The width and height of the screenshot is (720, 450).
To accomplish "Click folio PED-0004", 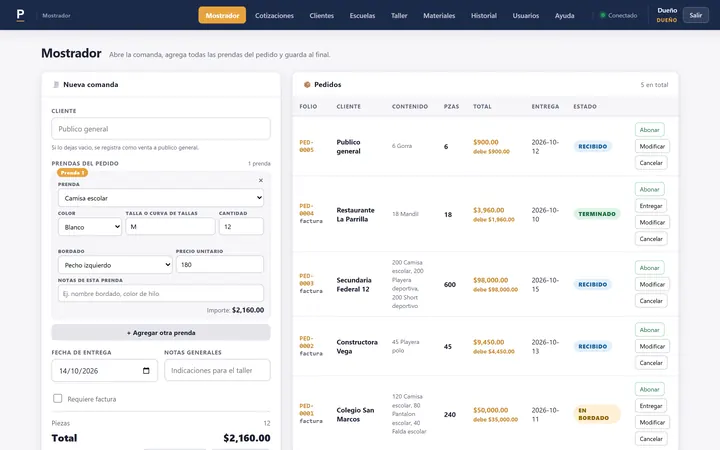I will point(306,210).
